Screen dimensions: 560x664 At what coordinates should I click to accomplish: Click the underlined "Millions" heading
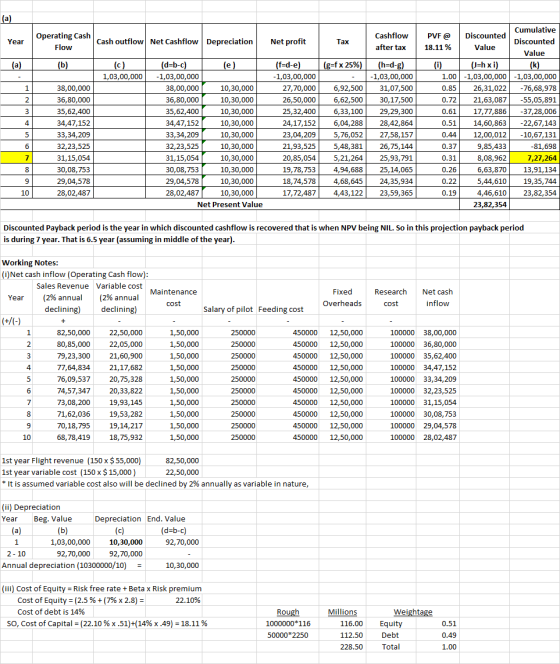point(342,612)
